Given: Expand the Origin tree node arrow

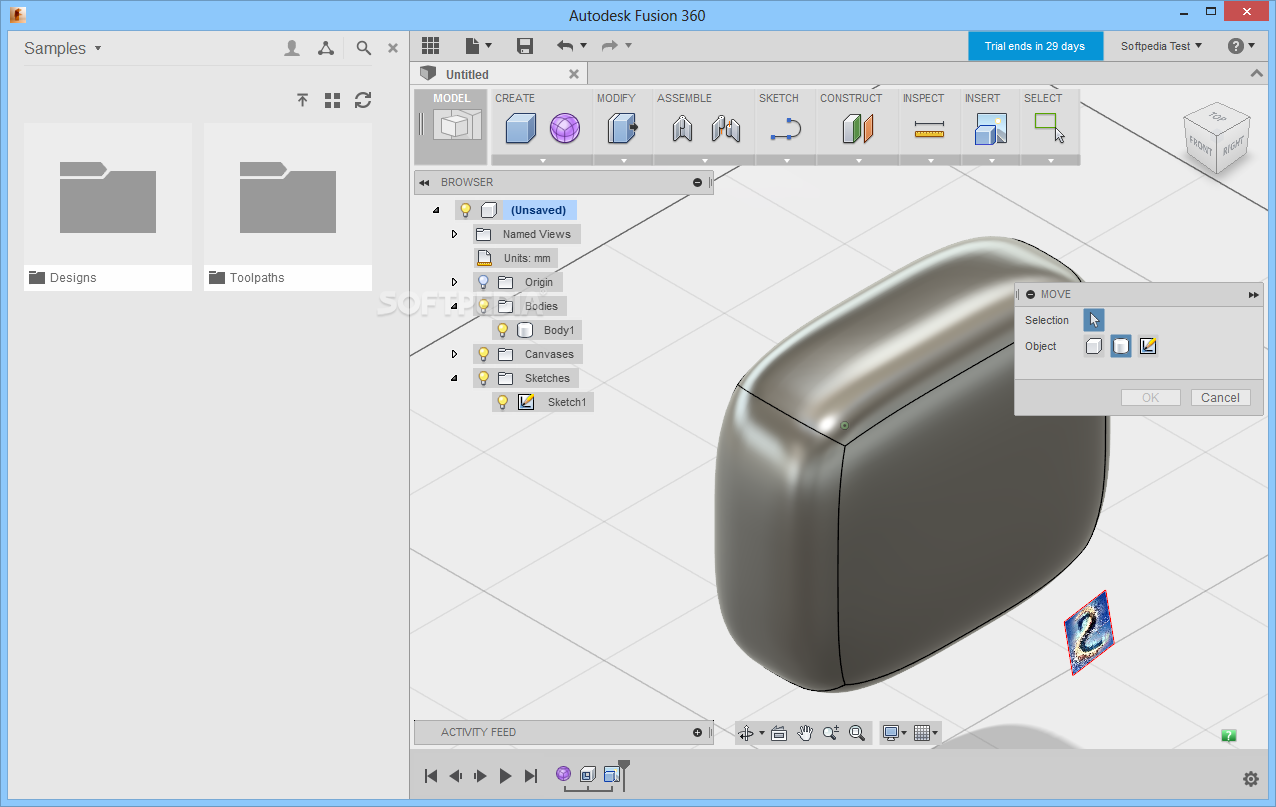Looking at the screenshot, I should tap(454, 282).
